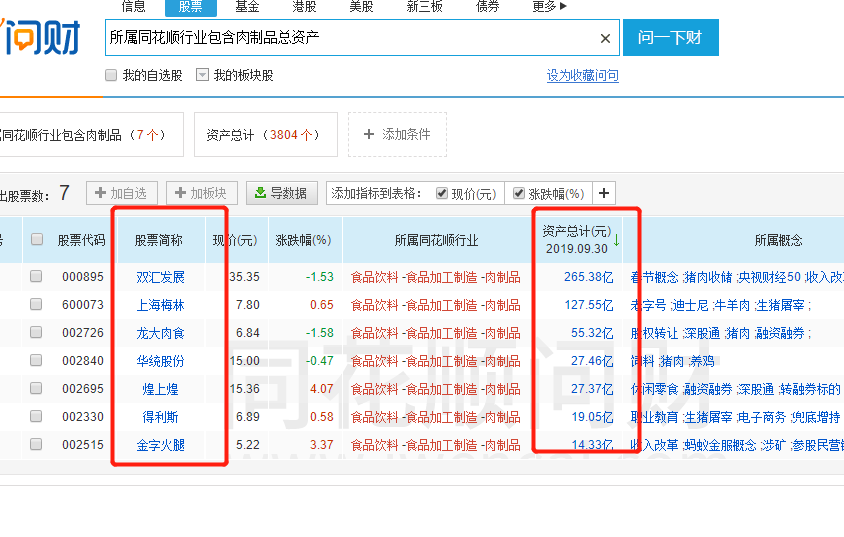Check the row checkbox for 600073
This screenshot has width=844, height=537.
tap(36, 305)
